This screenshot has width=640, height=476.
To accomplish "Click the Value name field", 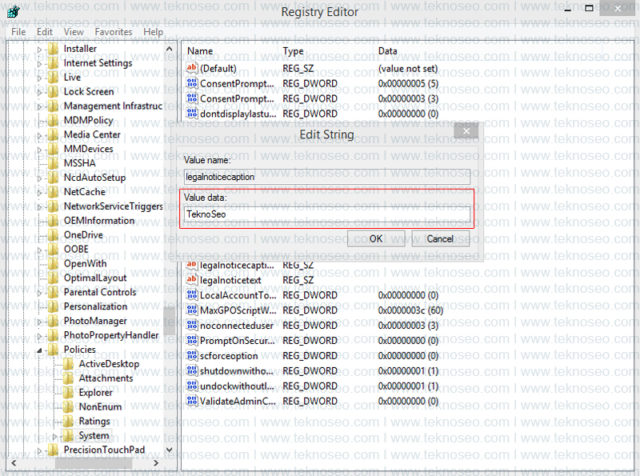I will tap(327, 177).
